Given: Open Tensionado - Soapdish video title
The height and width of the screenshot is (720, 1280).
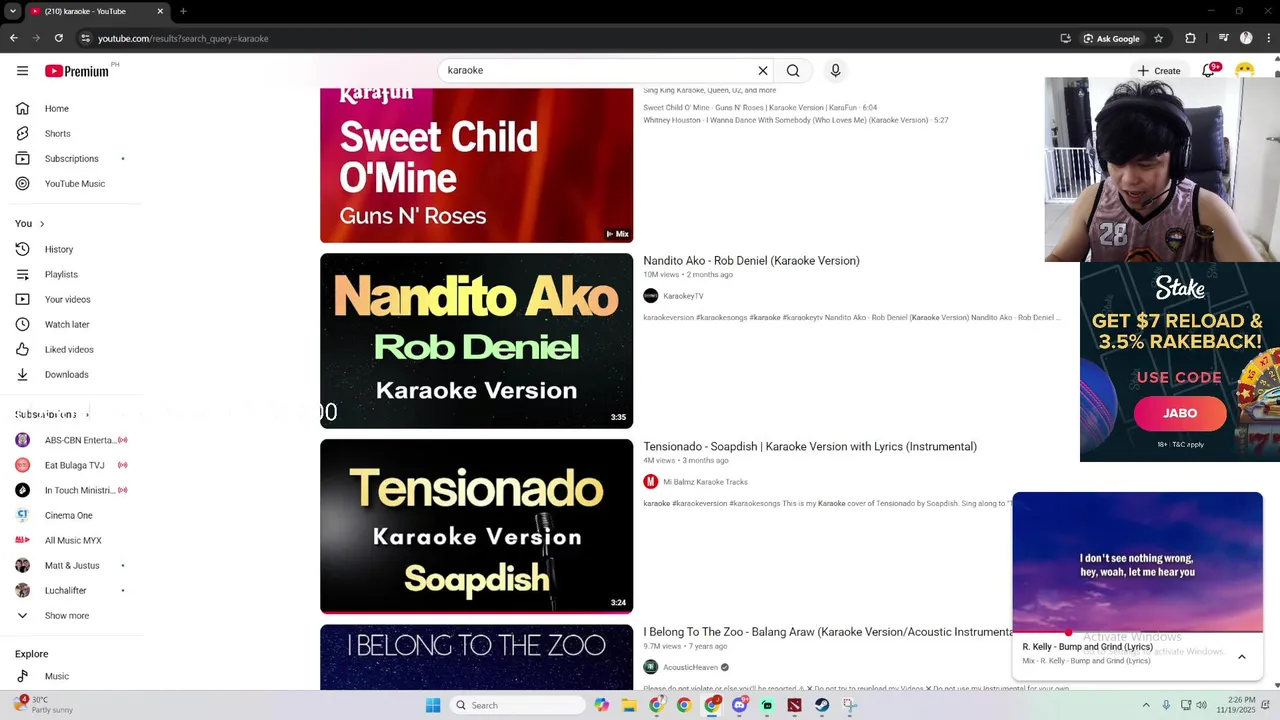Looking at the screenshot, I should pyautogui.click(x=810, y=447).
